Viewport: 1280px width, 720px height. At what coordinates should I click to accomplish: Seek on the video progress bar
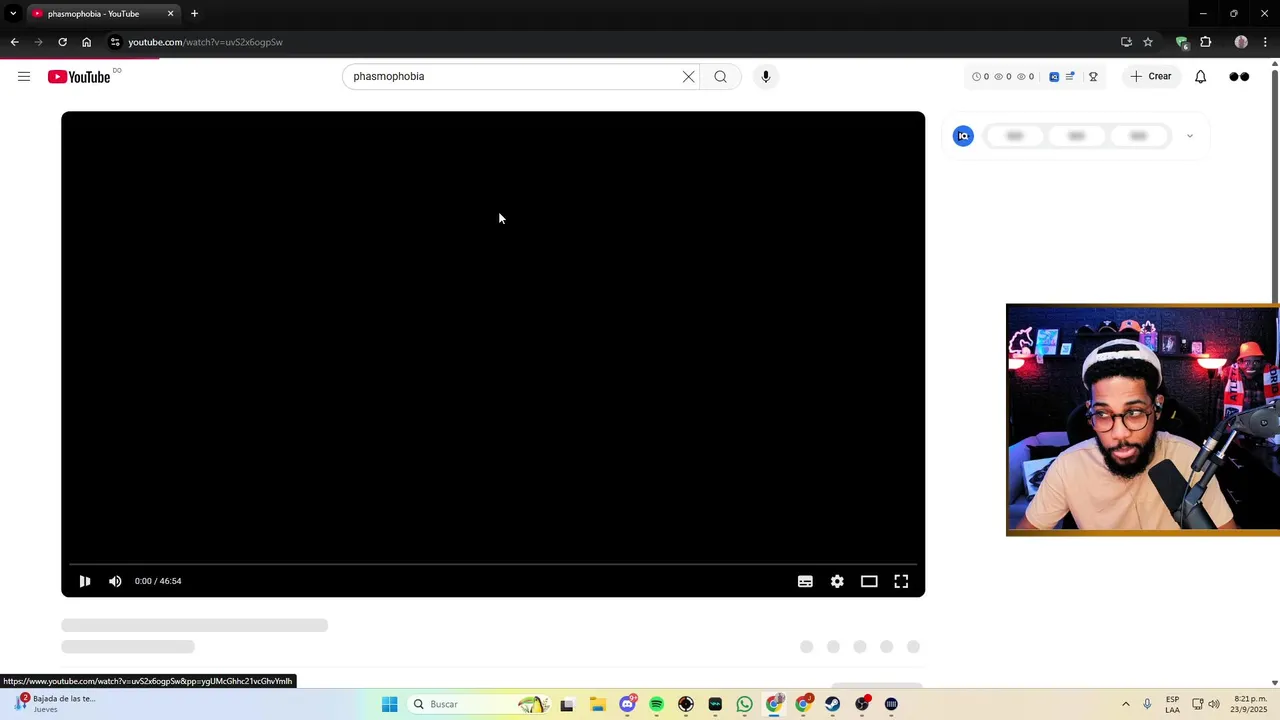click(493, 564)
